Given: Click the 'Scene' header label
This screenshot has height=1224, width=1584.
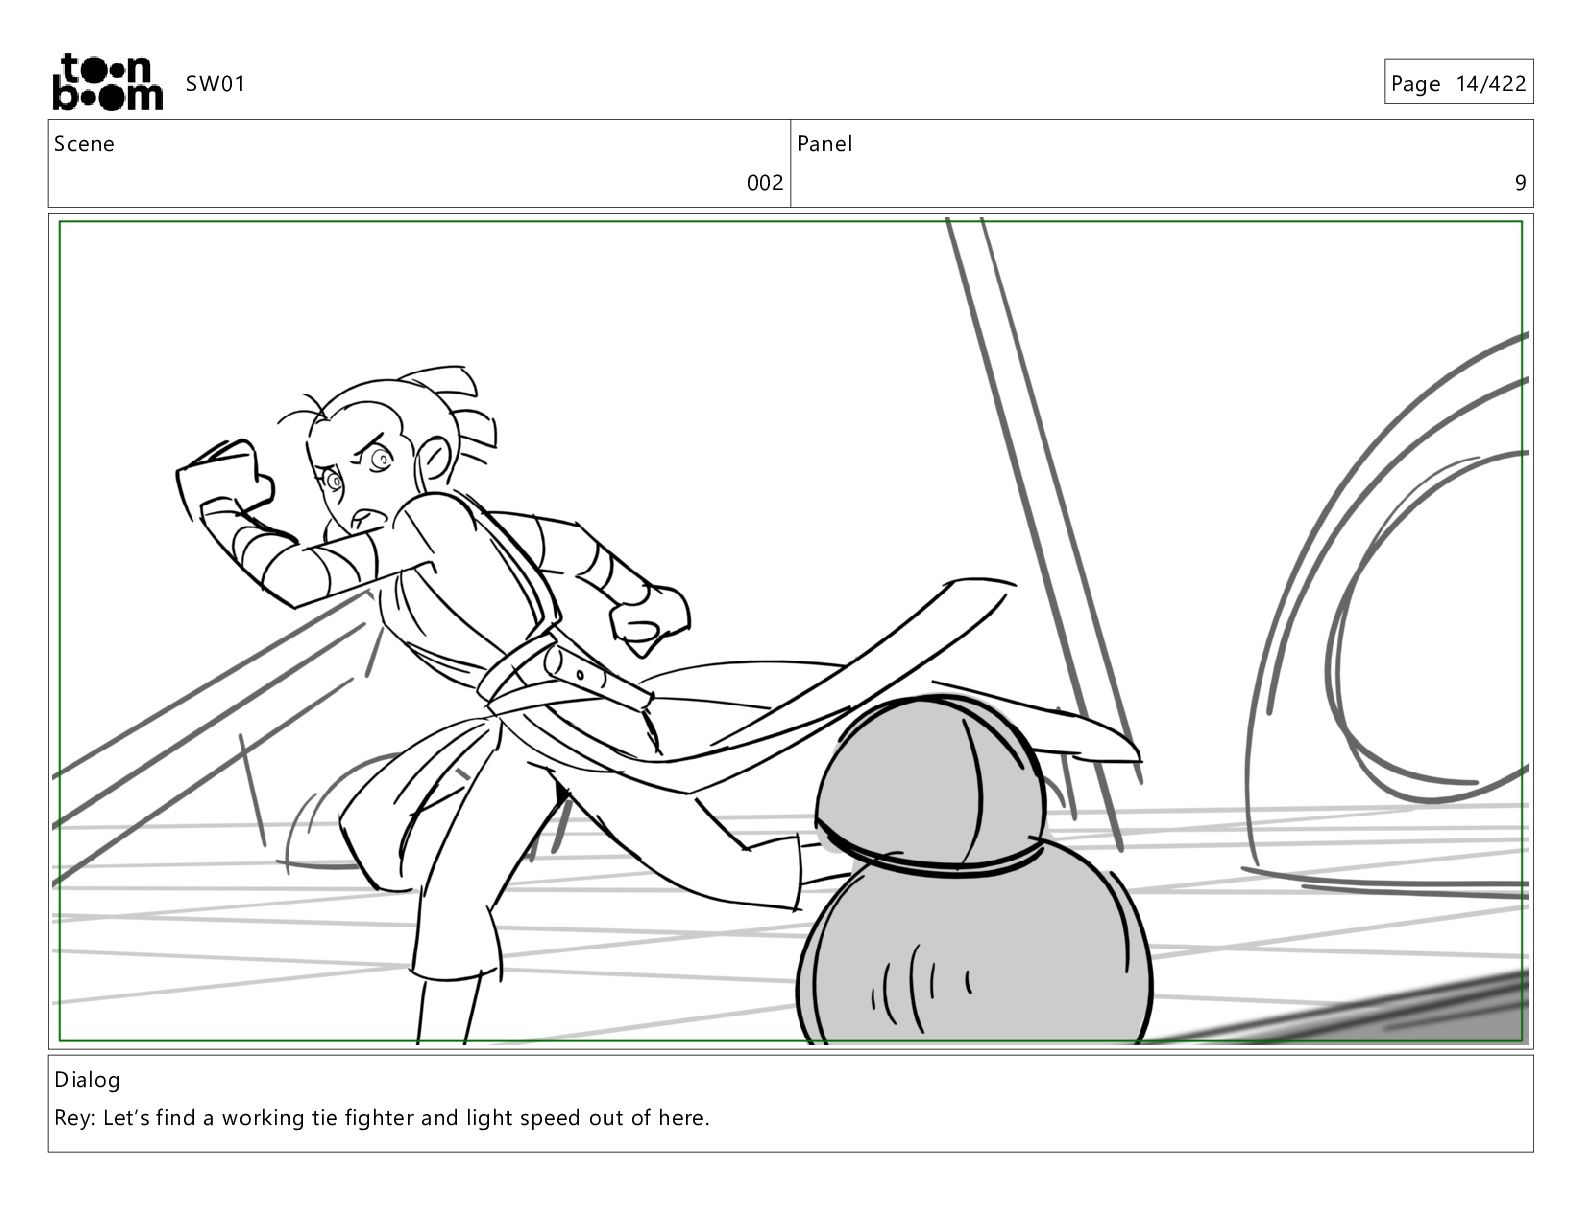Looking at the screenshot, I should point(84,144).
